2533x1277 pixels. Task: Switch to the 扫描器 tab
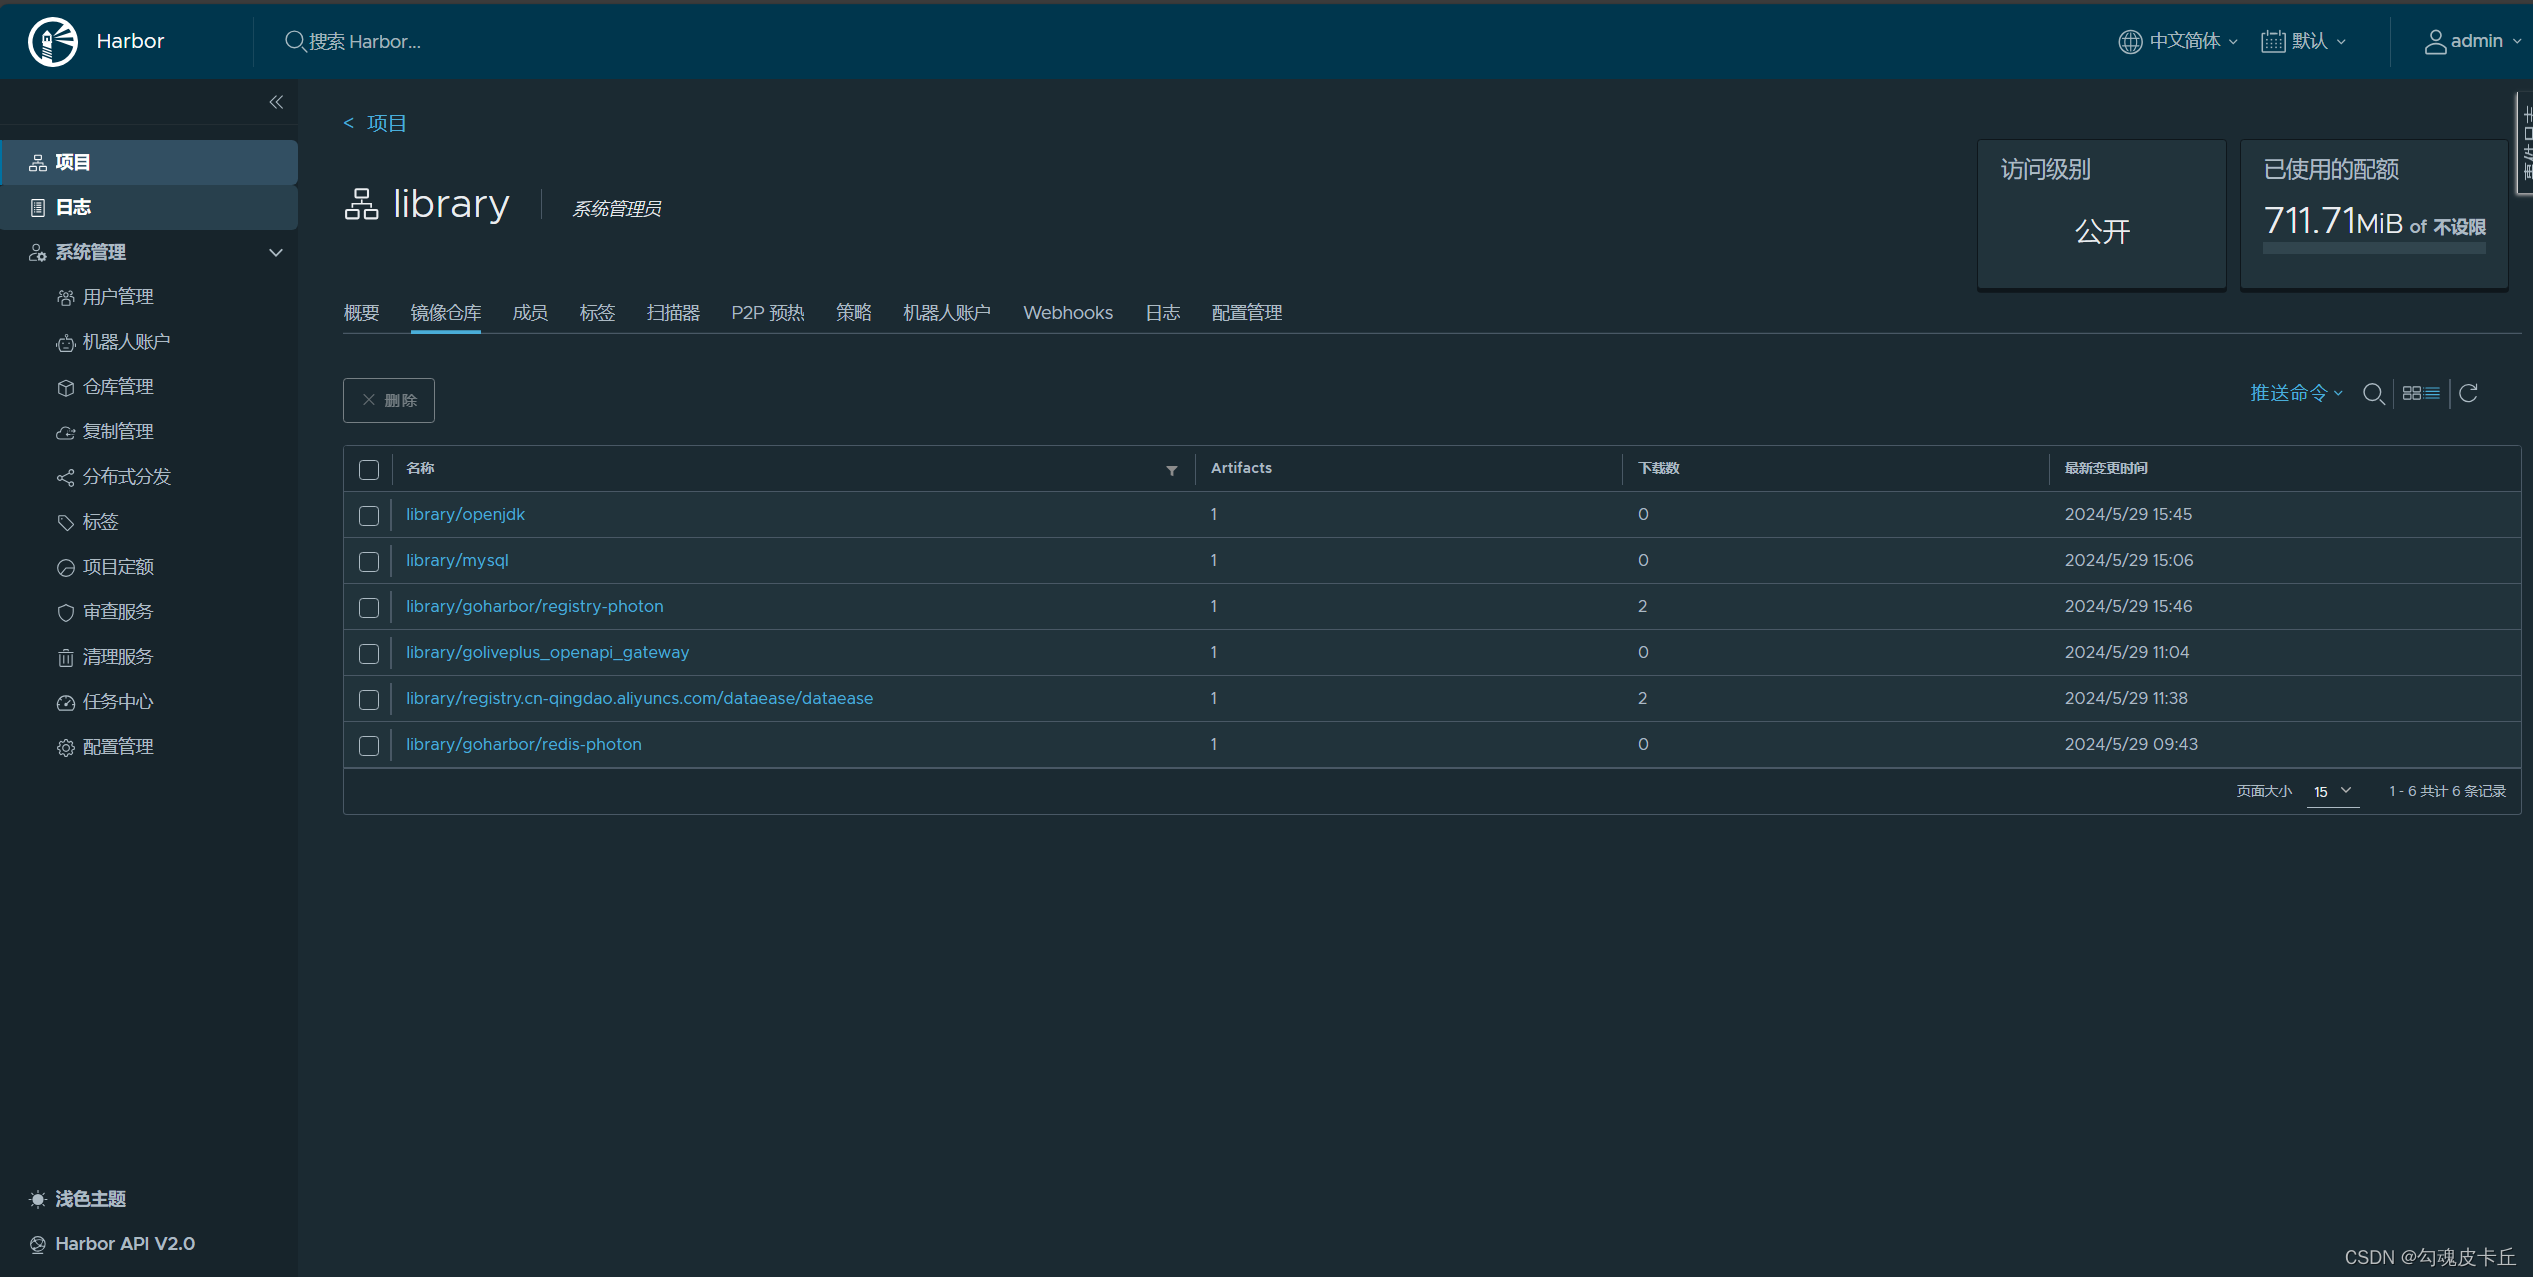[x=673, y=313]
